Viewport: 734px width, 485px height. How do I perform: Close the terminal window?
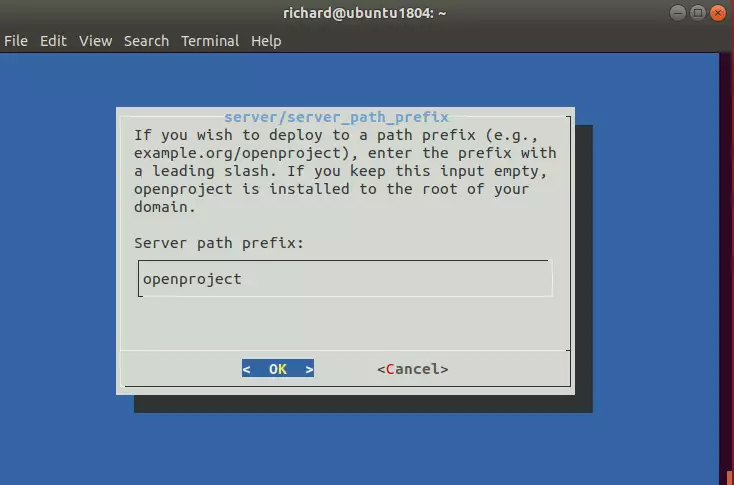coord(718,13)
